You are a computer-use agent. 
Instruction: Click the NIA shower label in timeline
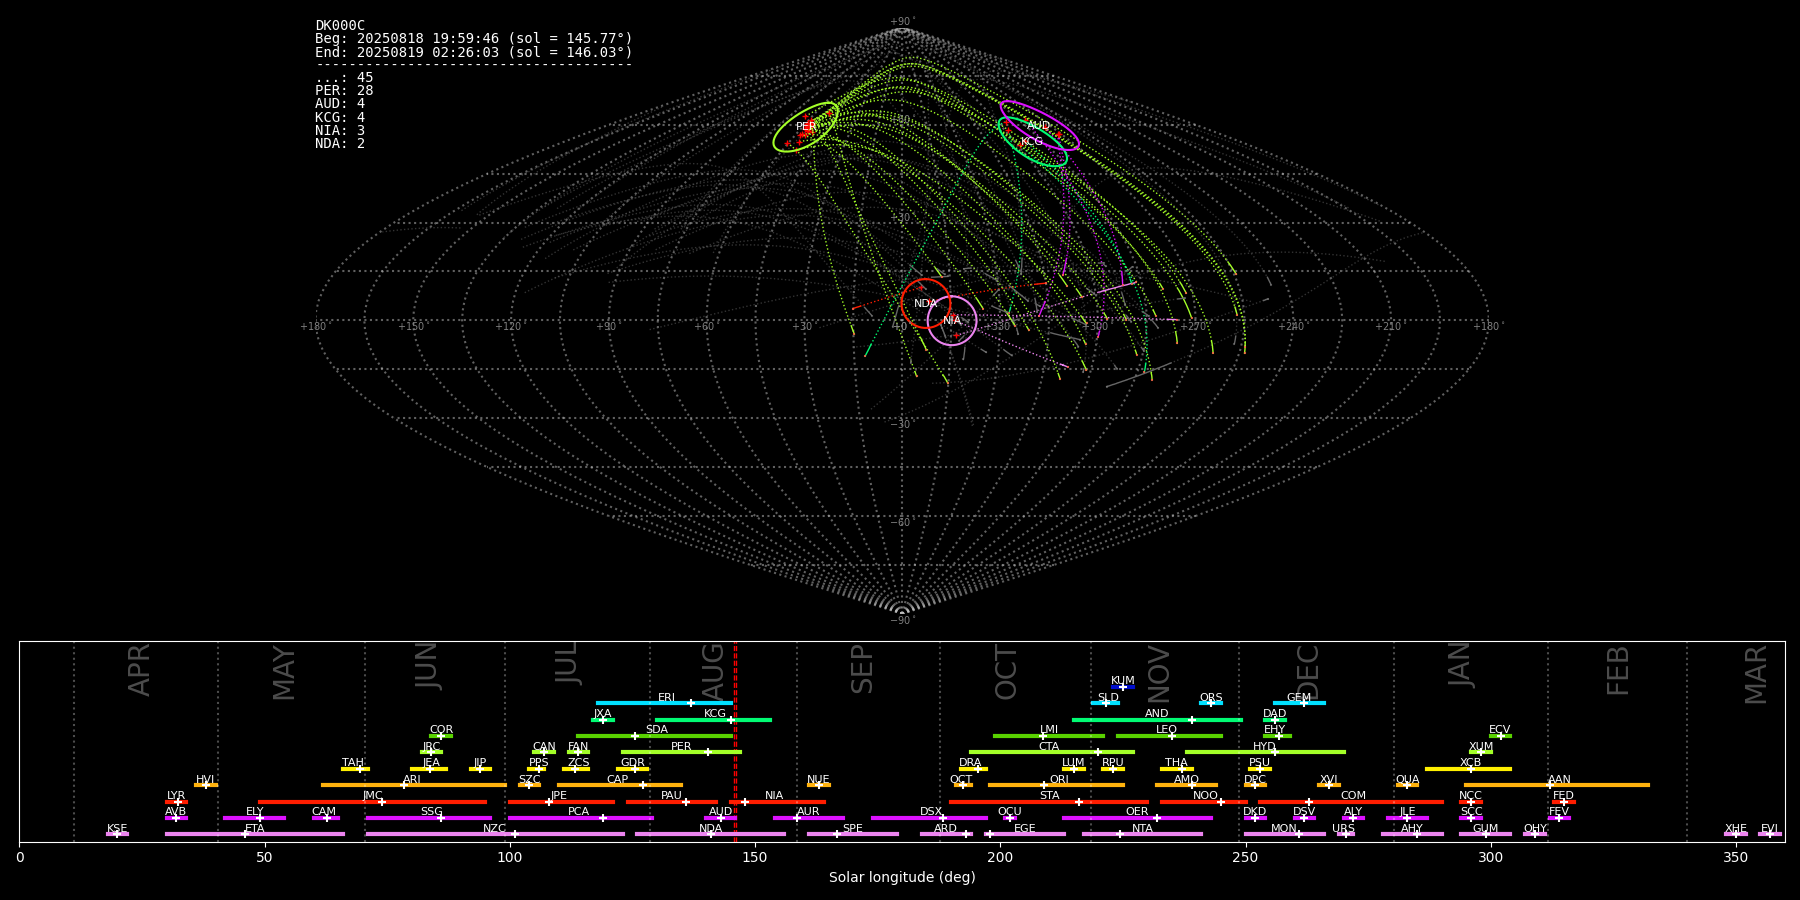774,796
